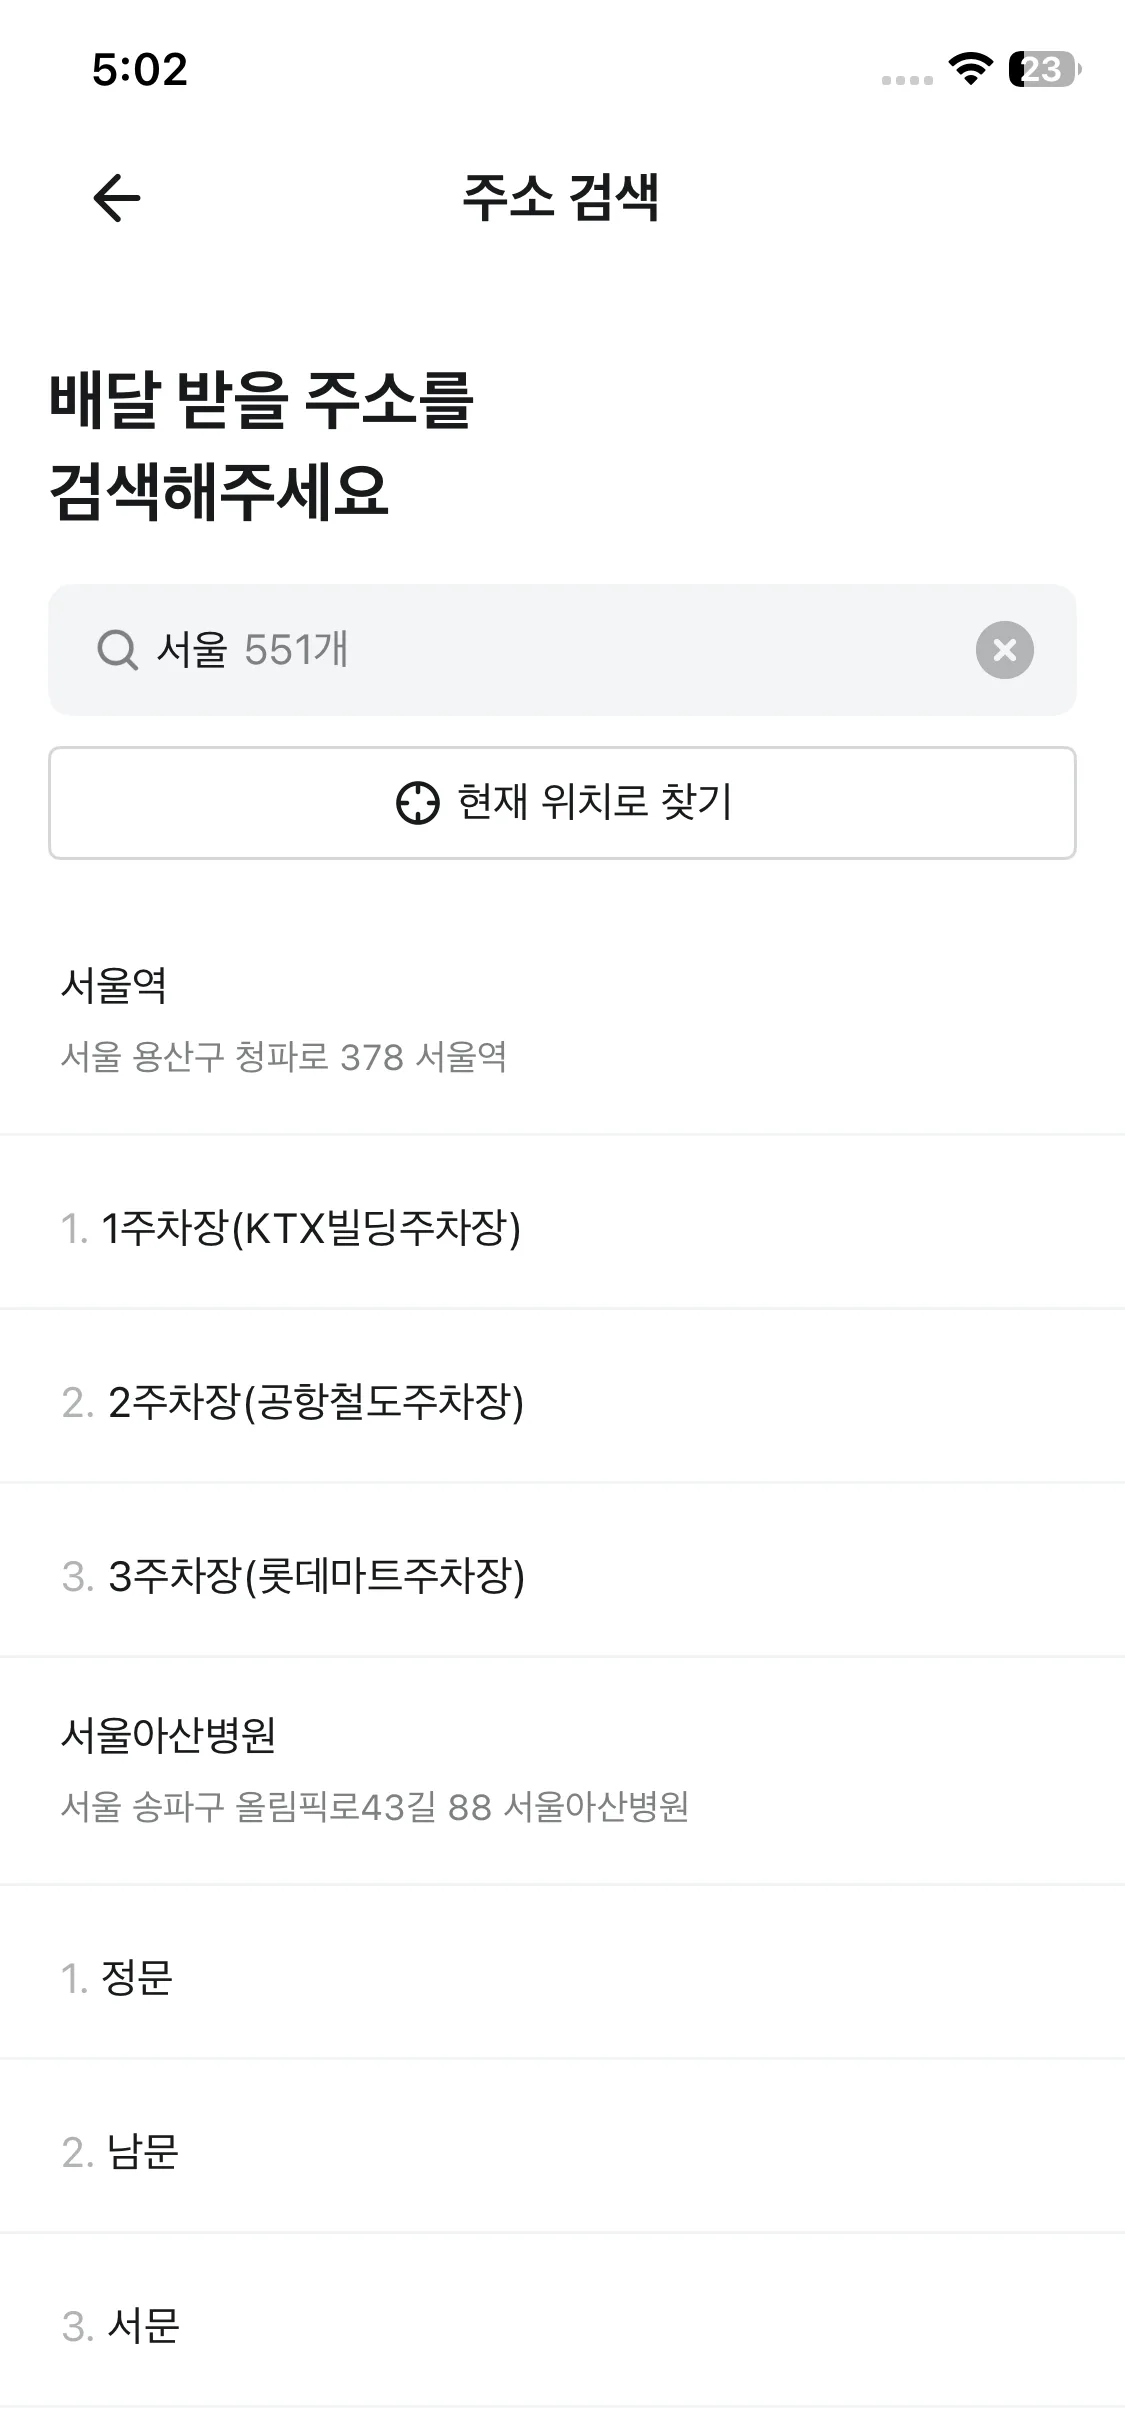Pick the 남문 entrance option

(142, 2151)
